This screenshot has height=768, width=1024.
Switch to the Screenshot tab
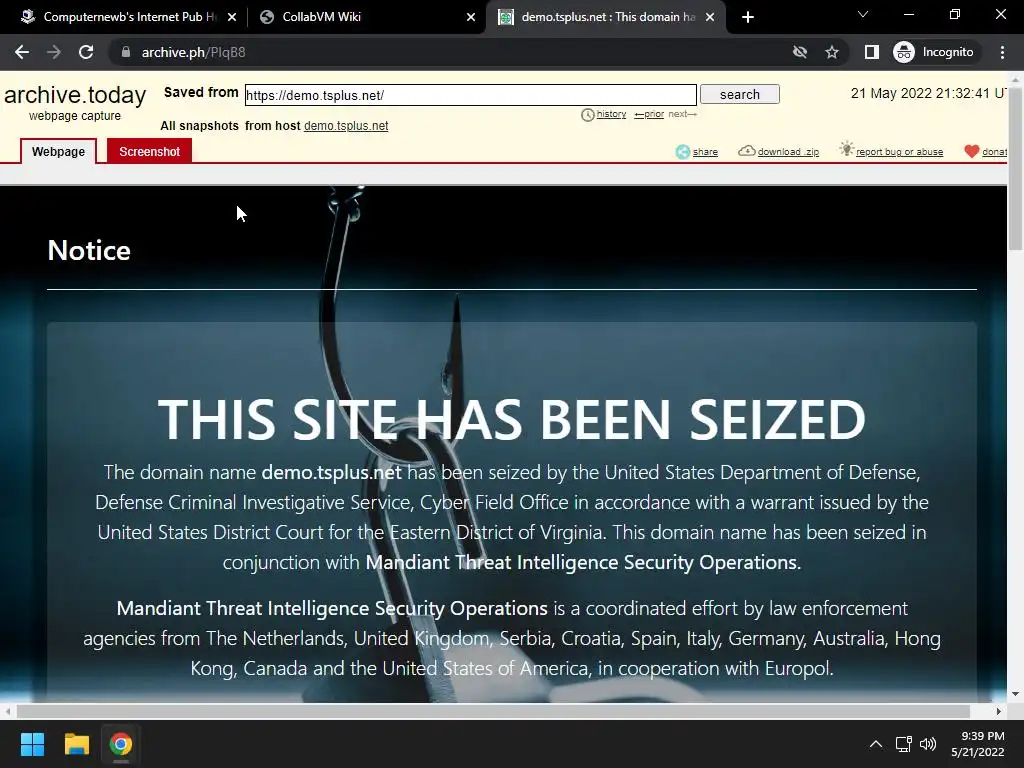150,152
